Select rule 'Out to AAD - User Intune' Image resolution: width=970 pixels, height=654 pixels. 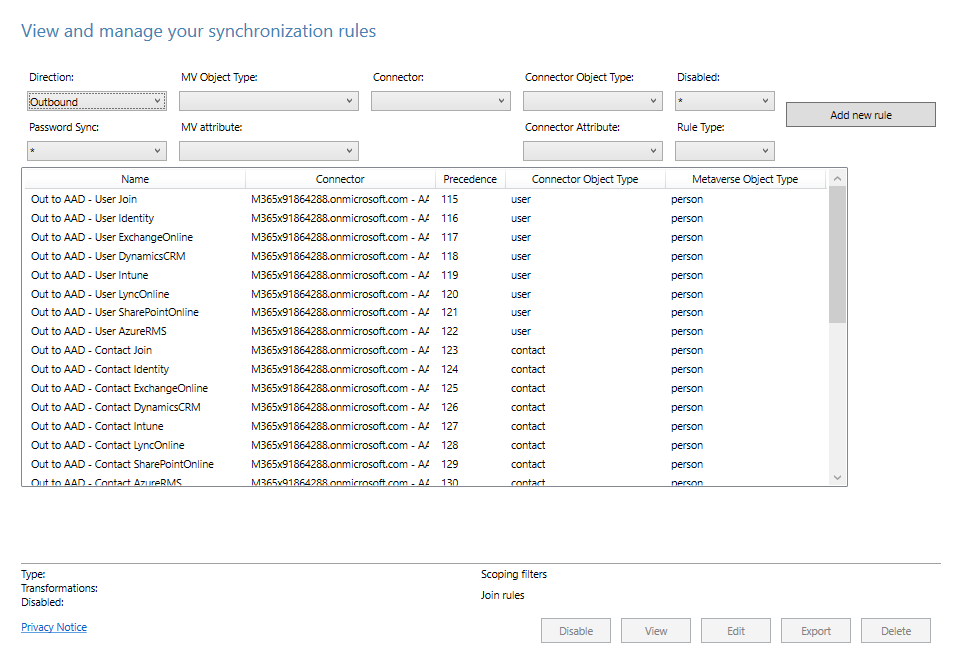[425, 275]
